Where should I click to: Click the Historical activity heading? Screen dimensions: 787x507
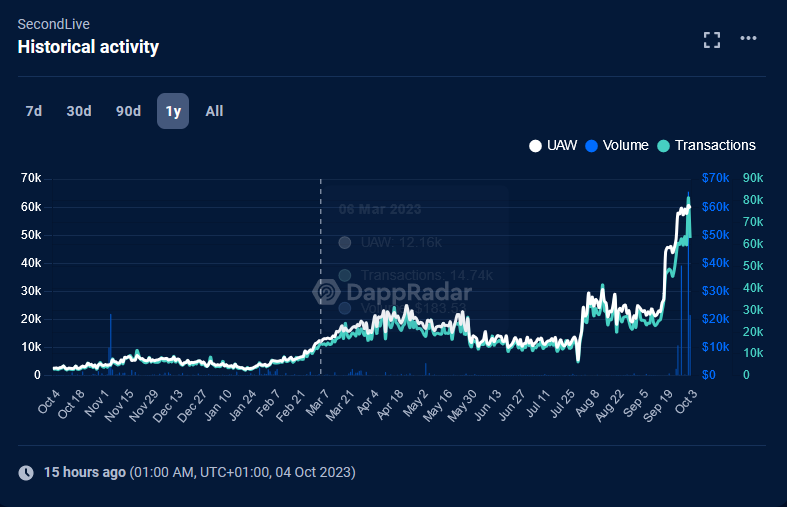88,47
